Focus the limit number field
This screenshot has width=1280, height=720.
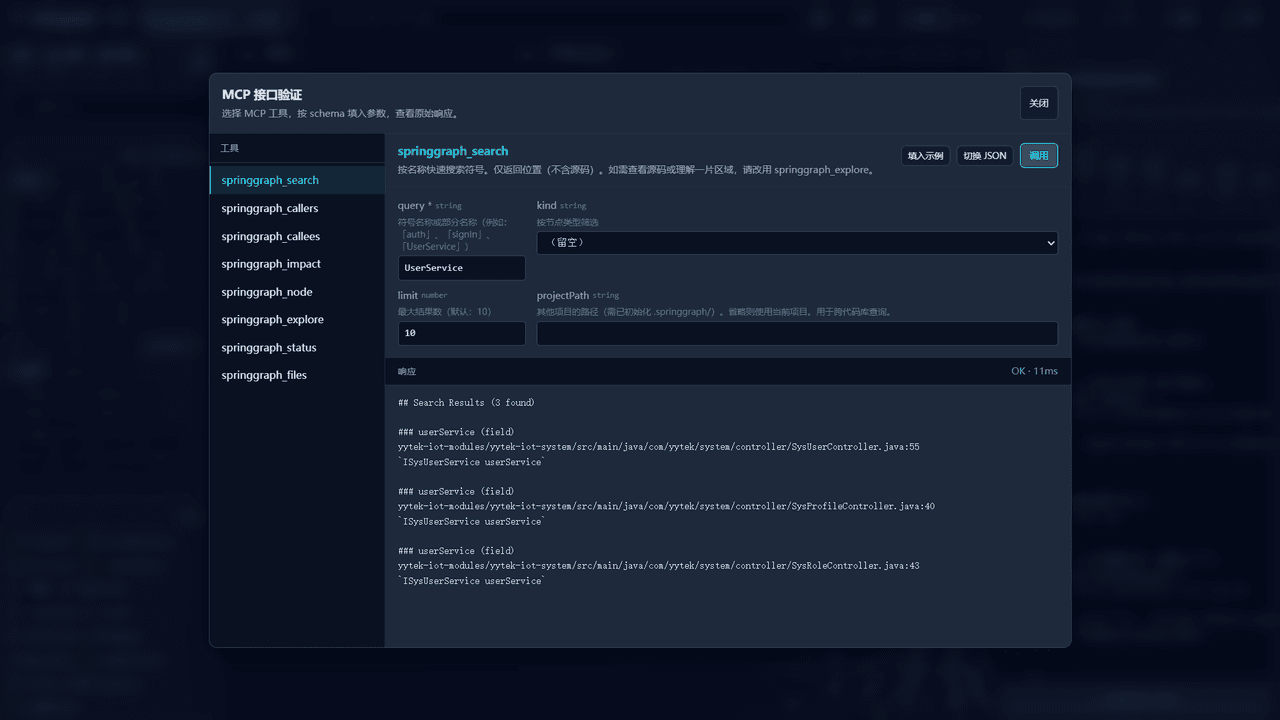461,333
